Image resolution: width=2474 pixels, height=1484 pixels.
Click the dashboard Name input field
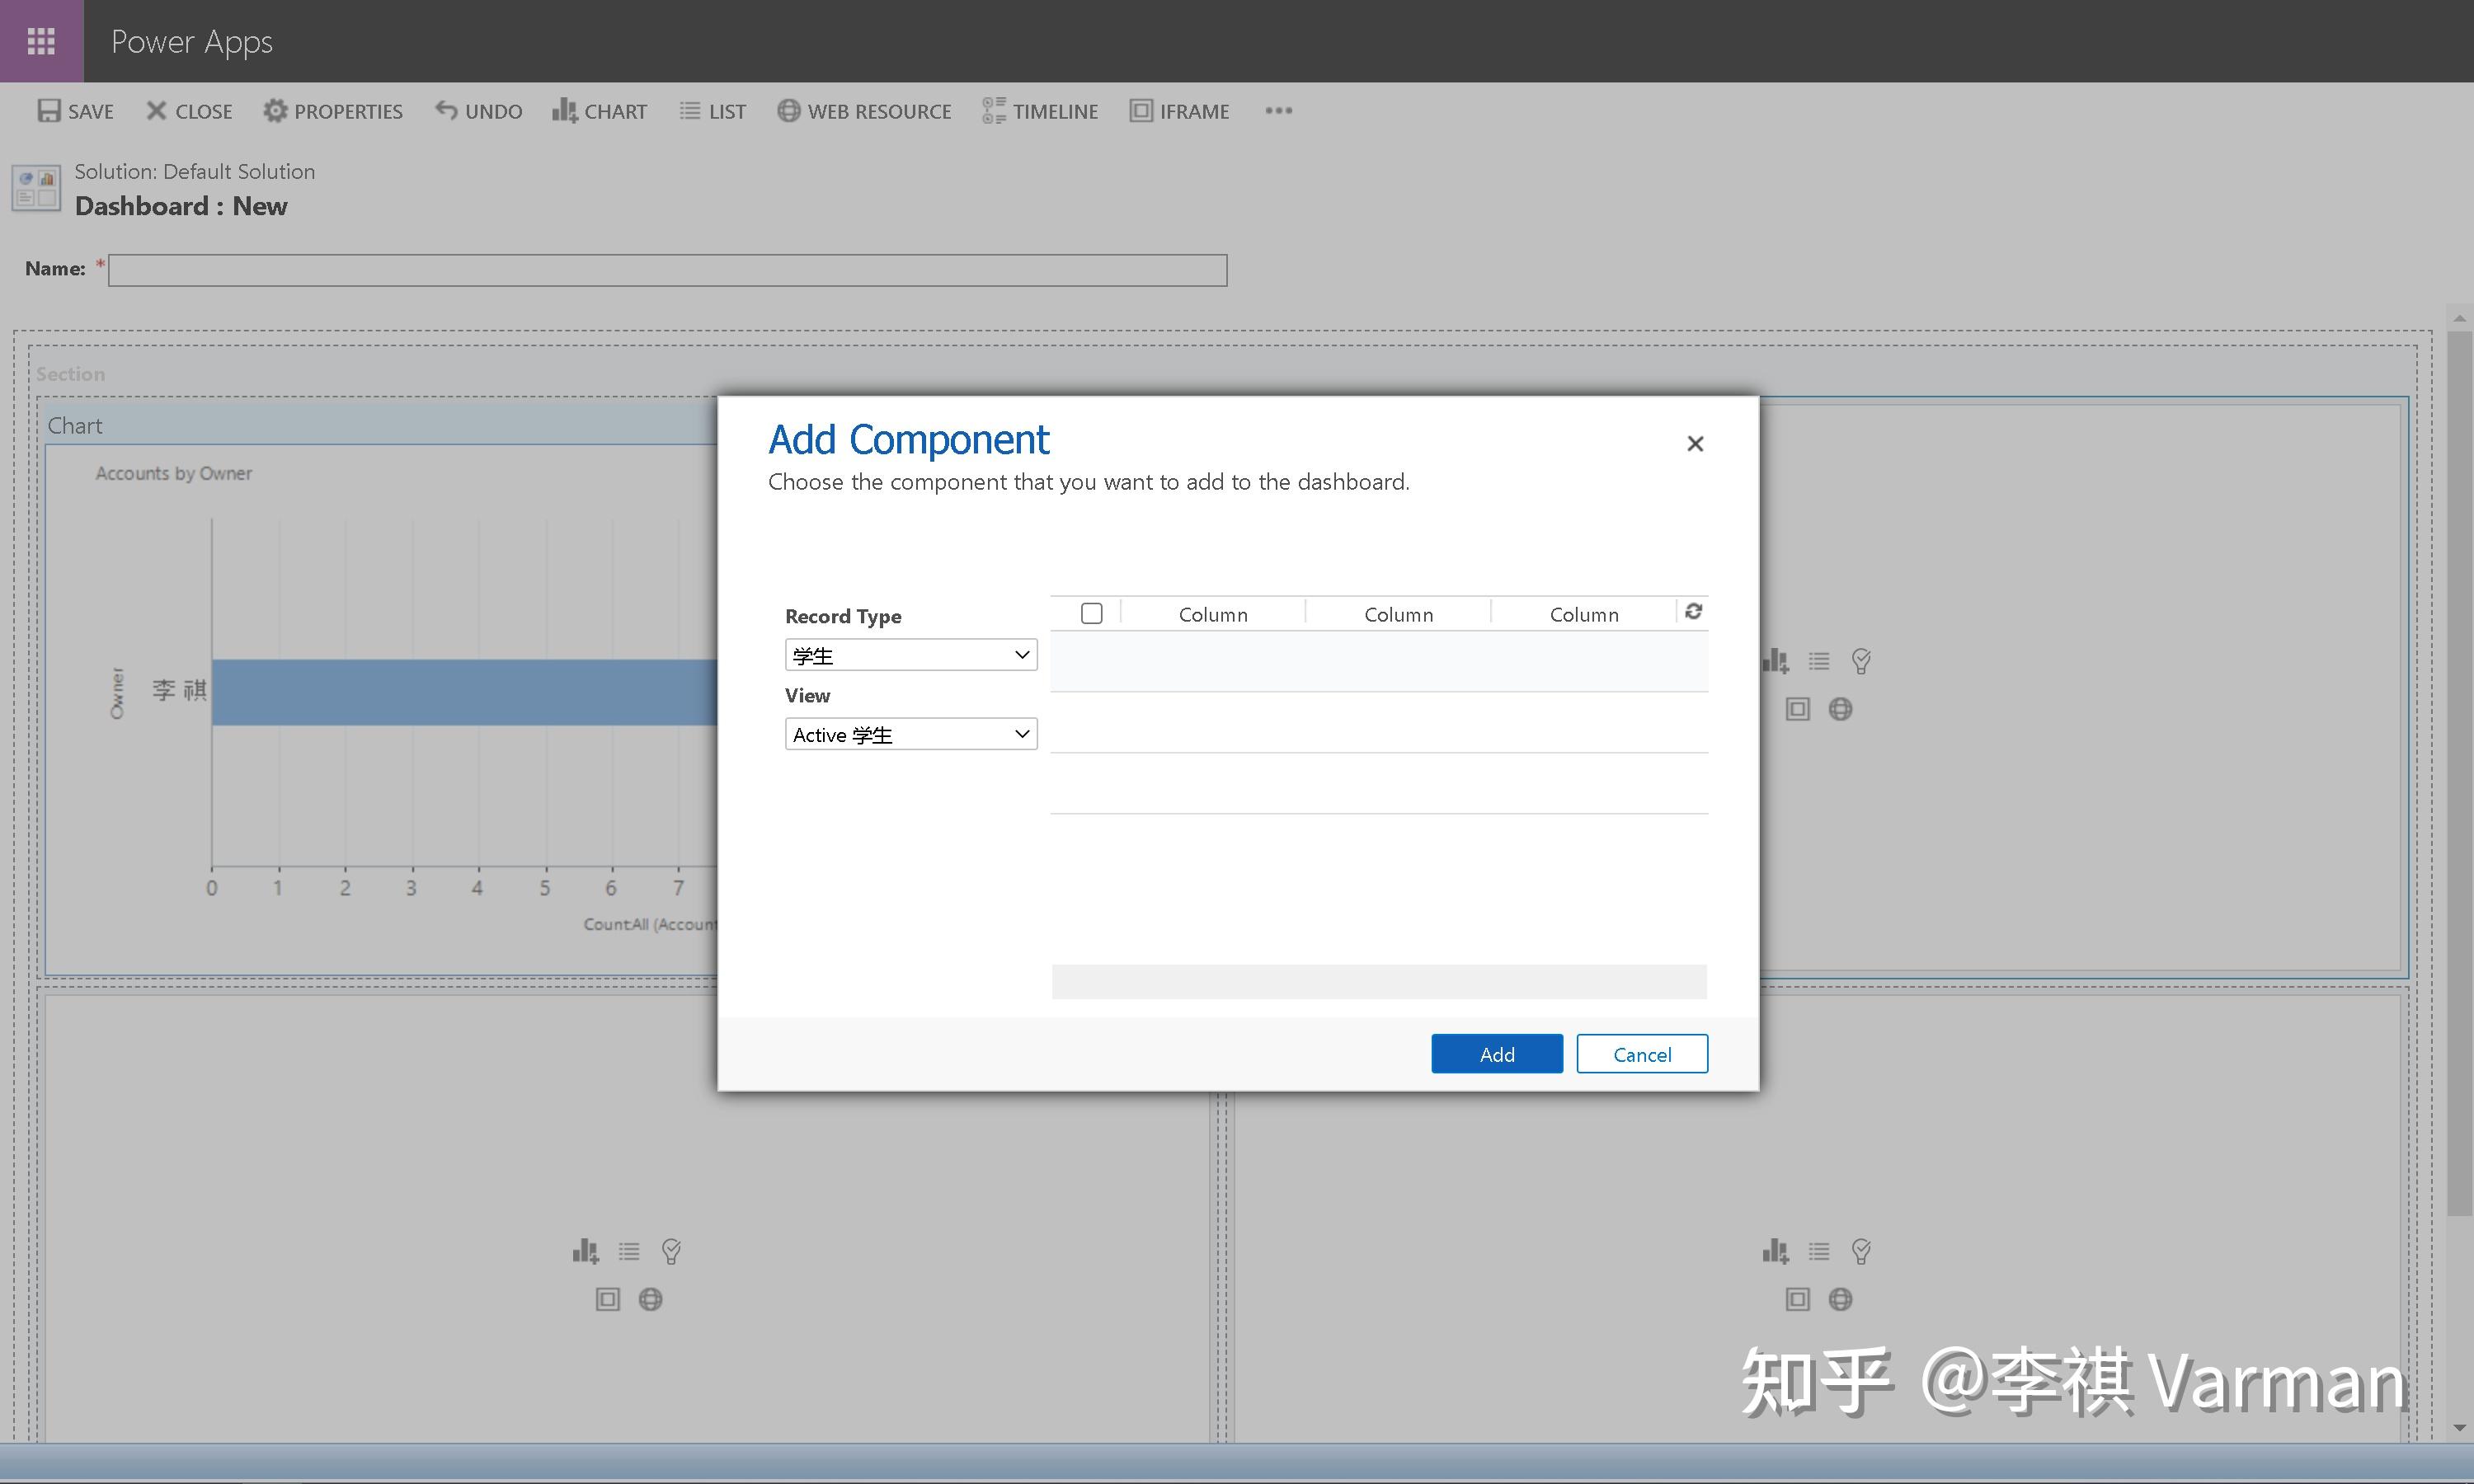coord(667,270)
